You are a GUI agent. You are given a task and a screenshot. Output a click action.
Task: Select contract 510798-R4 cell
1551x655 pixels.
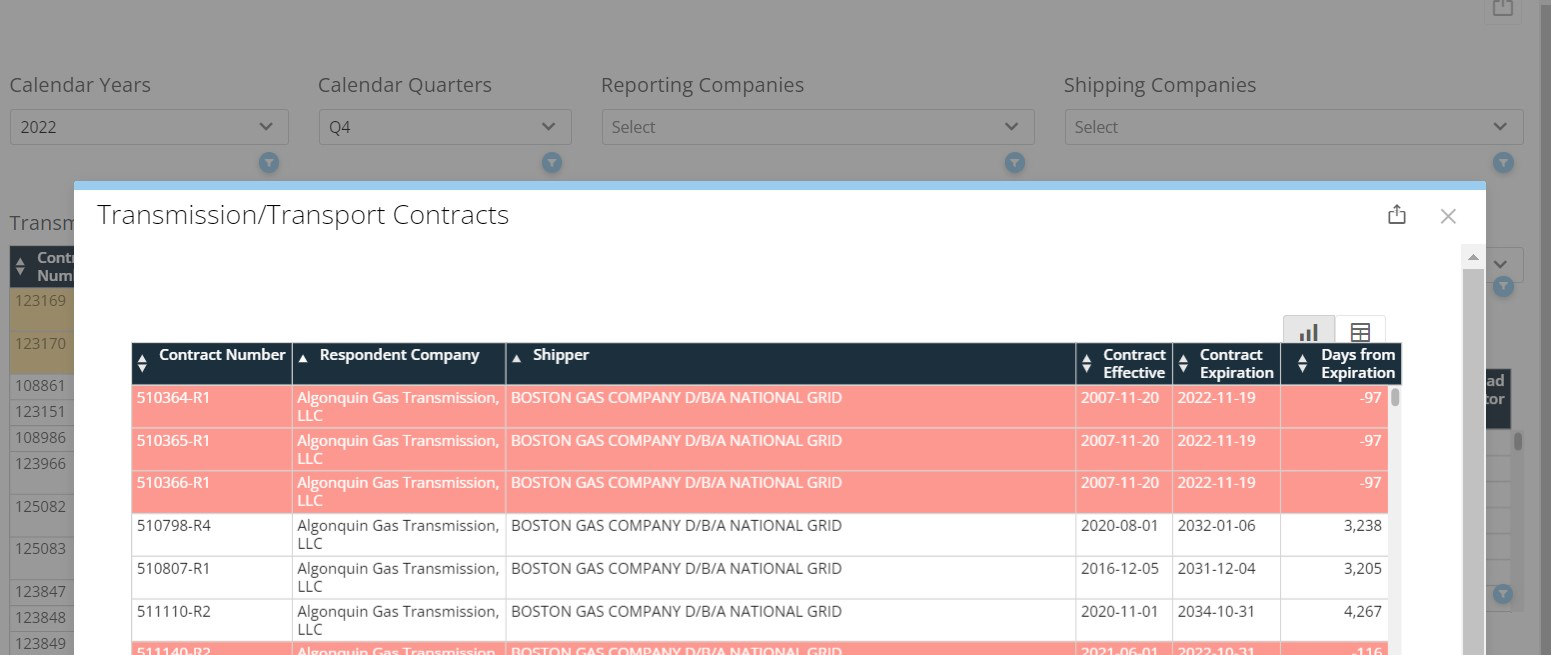(x=212, y=535)
